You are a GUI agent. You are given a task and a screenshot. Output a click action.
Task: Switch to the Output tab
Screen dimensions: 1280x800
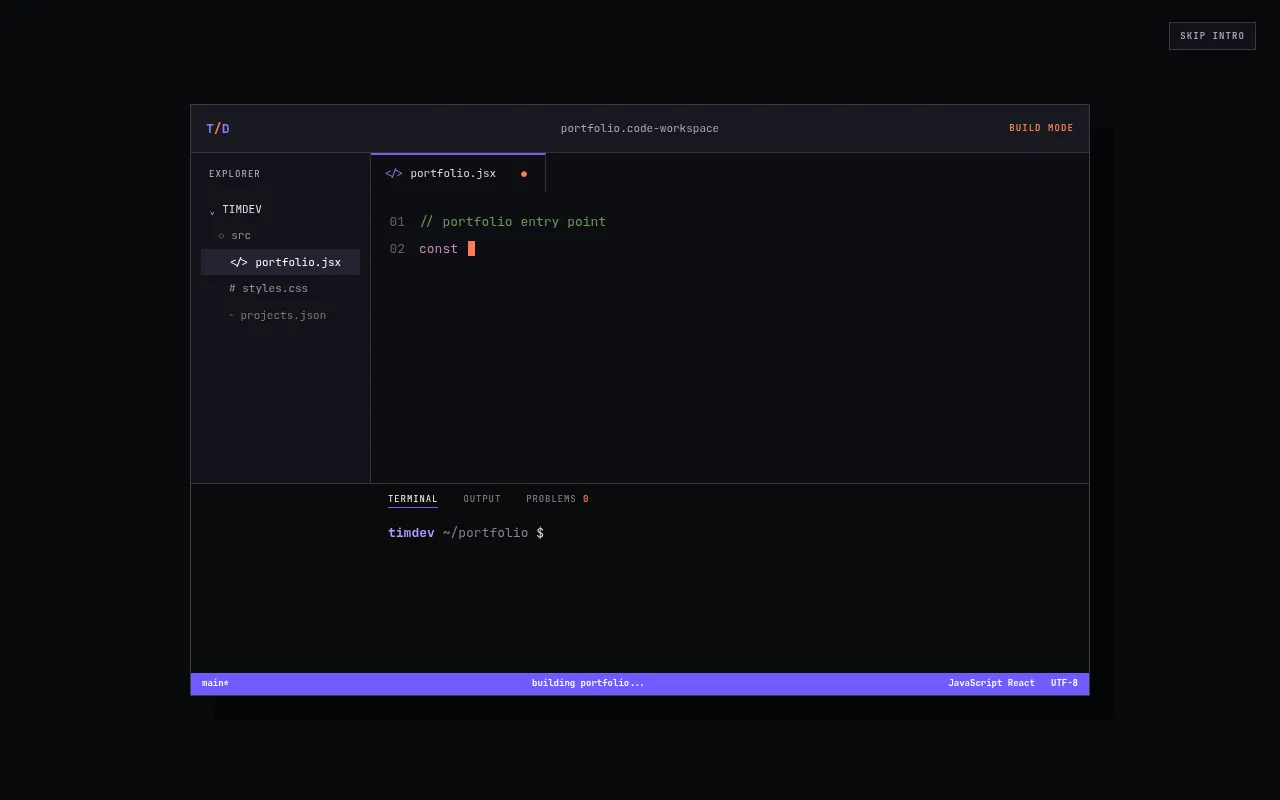pyautogui.click(x=482, y=499)
